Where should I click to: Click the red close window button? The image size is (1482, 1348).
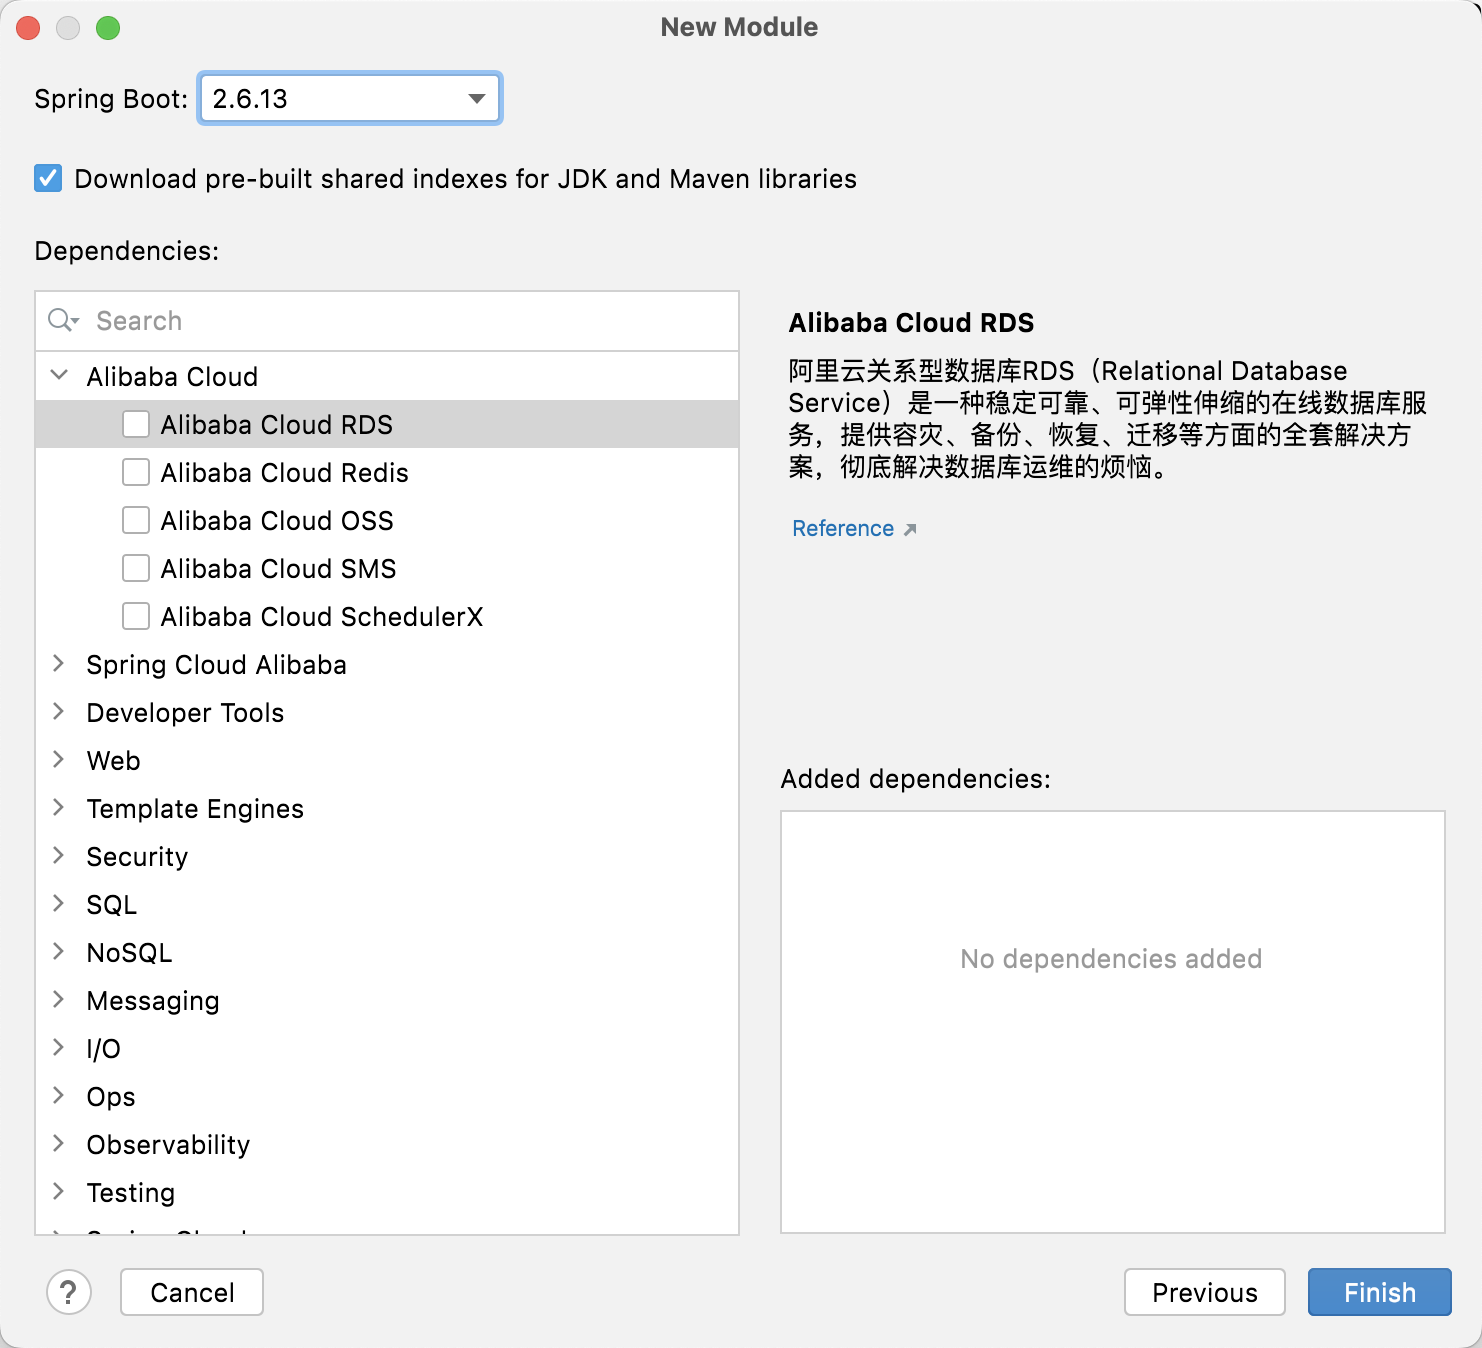tap(28, 28)
